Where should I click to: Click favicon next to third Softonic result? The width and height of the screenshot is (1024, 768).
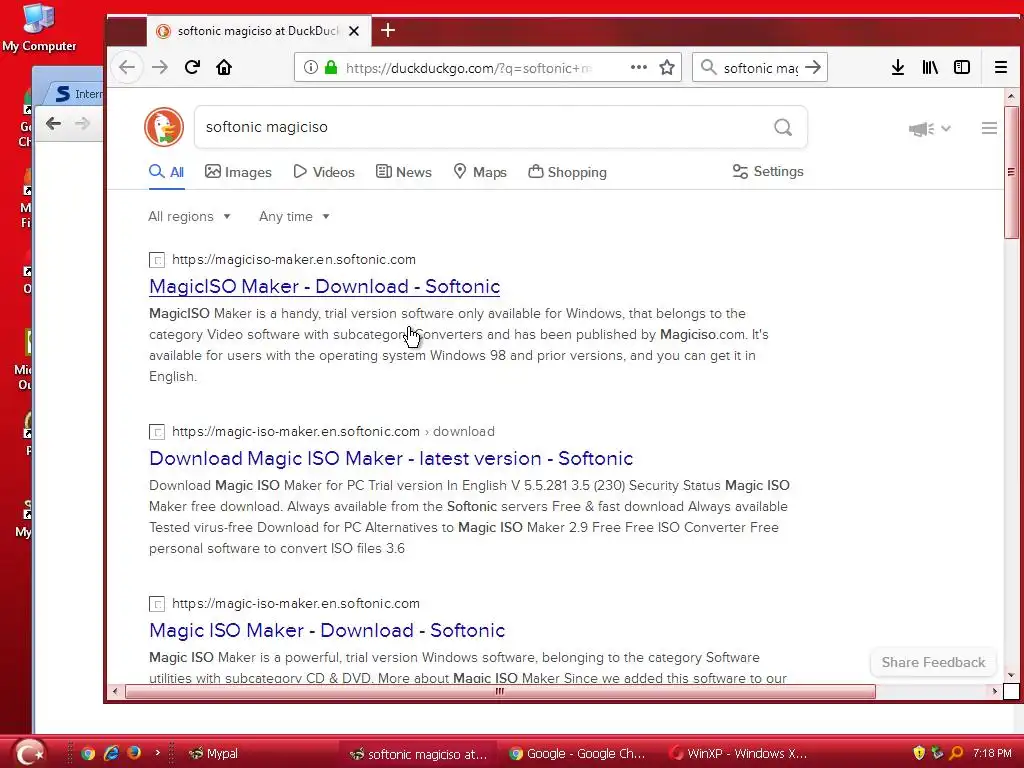click(157, 603)
